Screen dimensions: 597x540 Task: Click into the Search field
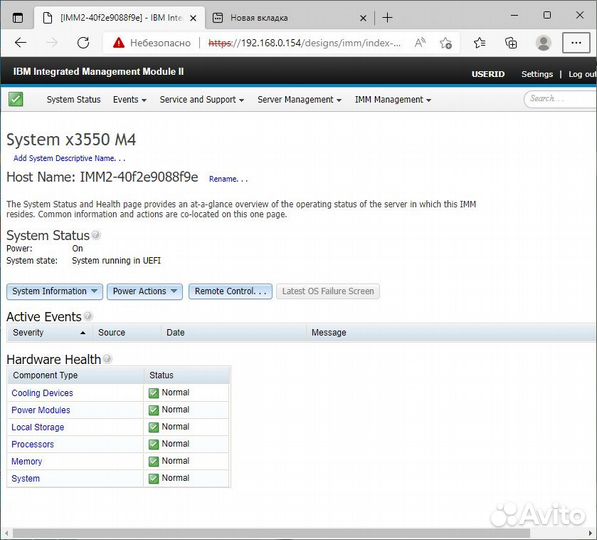560,99
